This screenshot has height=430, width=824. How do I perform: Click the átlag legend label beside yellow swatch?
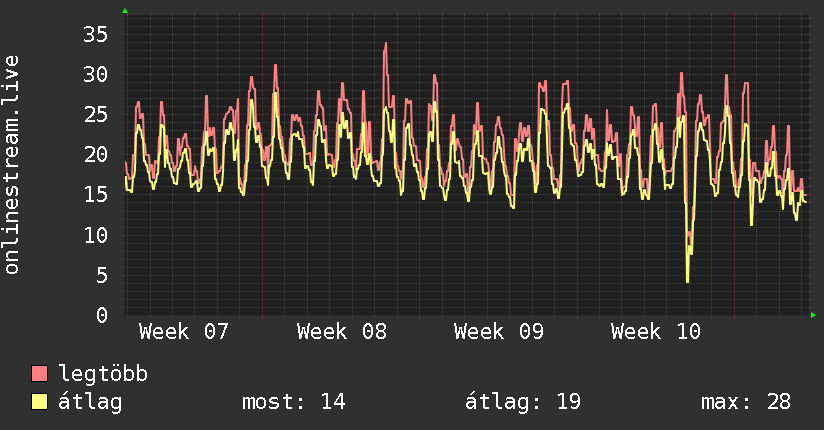tap(90, 403)
